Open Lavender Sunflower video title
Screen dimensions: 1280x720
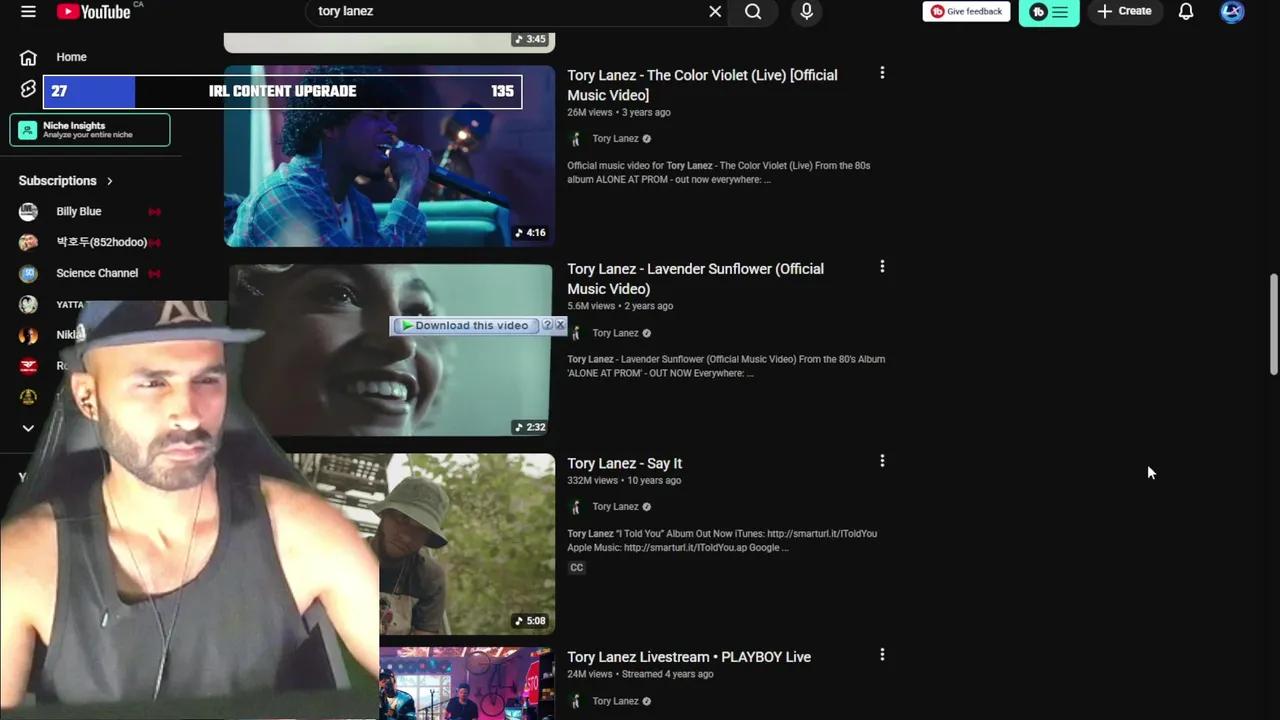coord(695,279)
